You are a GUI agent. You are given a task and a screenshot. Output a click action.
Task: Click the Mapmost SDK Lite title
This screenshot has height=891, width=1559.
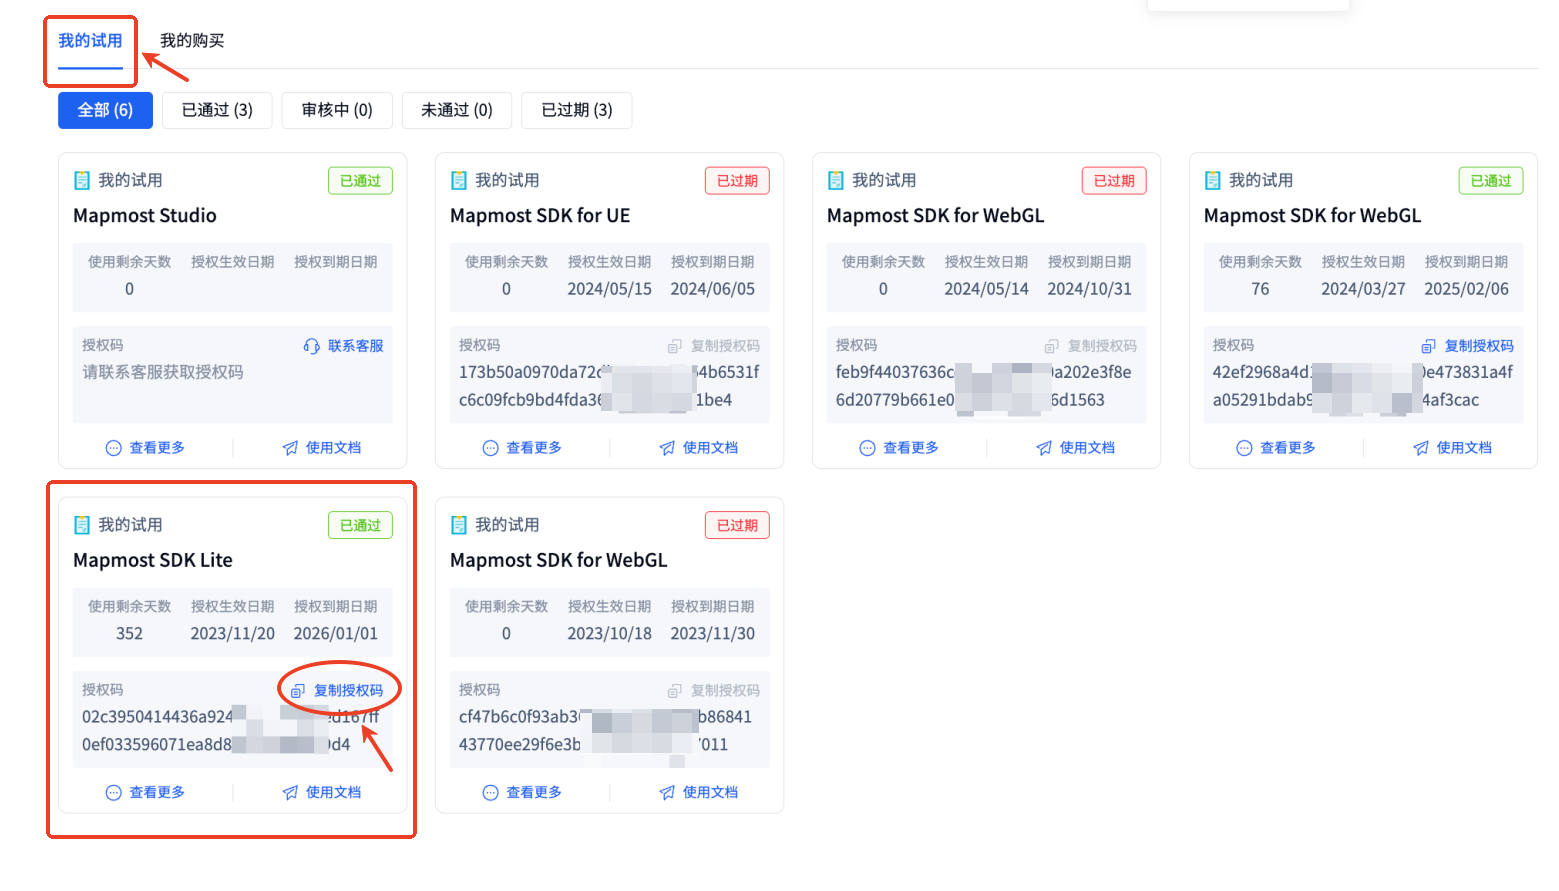coord(153,561)
